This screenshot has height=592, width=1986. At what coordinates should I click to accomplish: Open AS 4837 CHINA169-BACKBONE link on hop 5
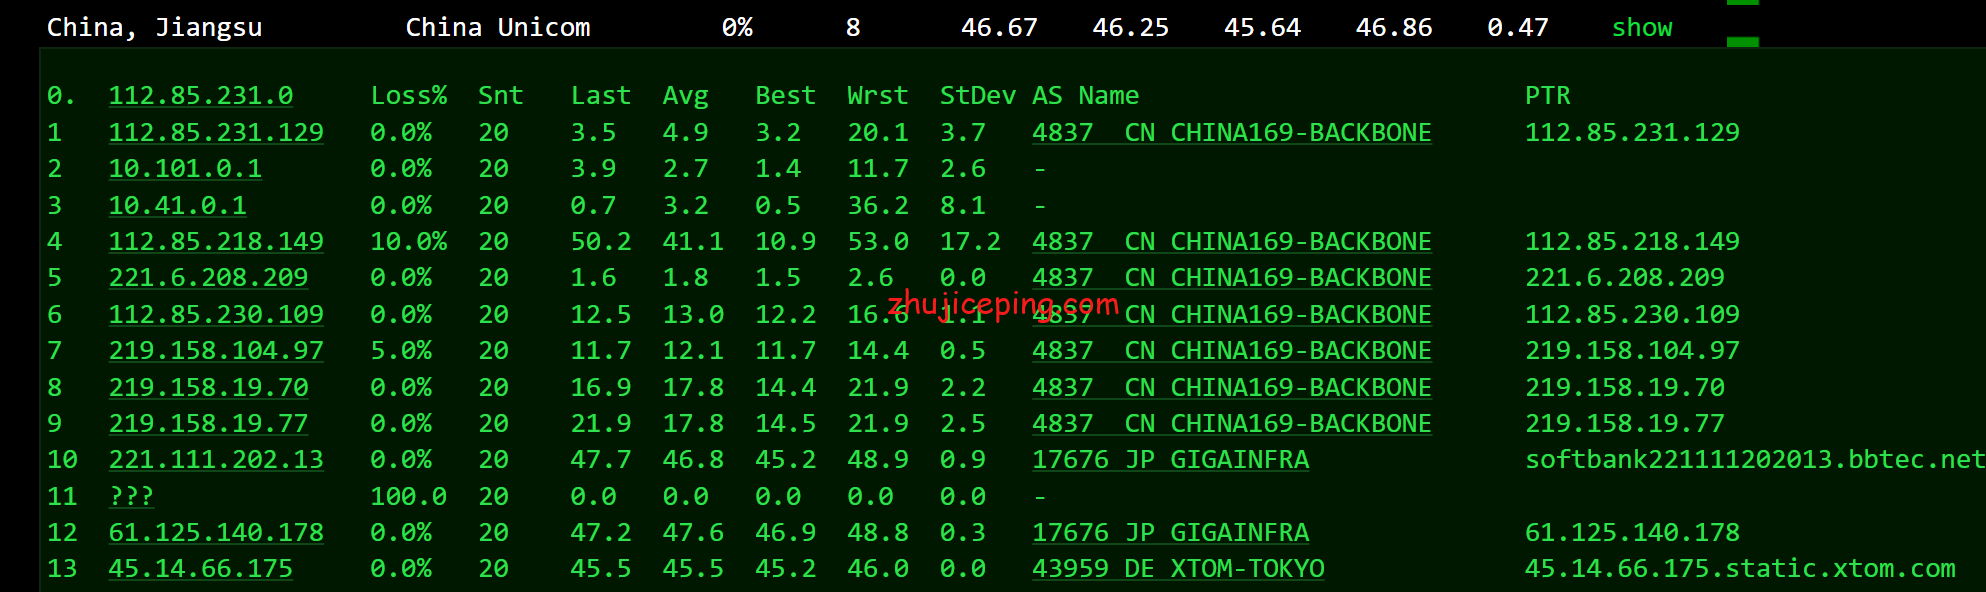pos(1232,278)
